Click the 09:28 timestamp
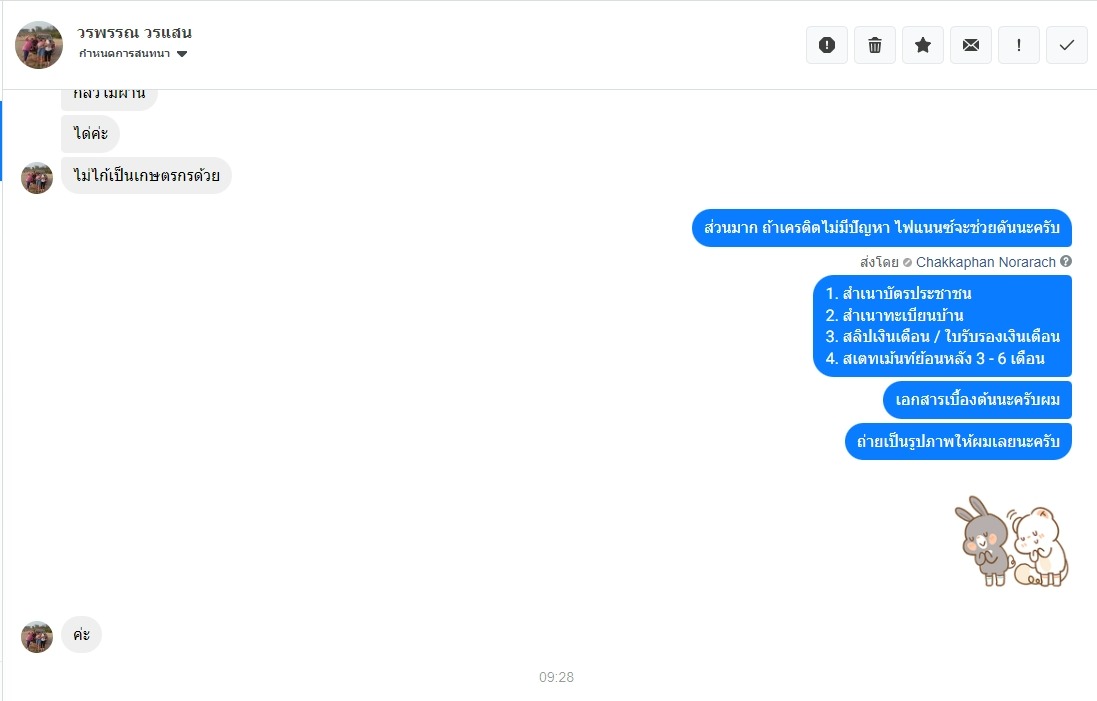 click(556, 677)
